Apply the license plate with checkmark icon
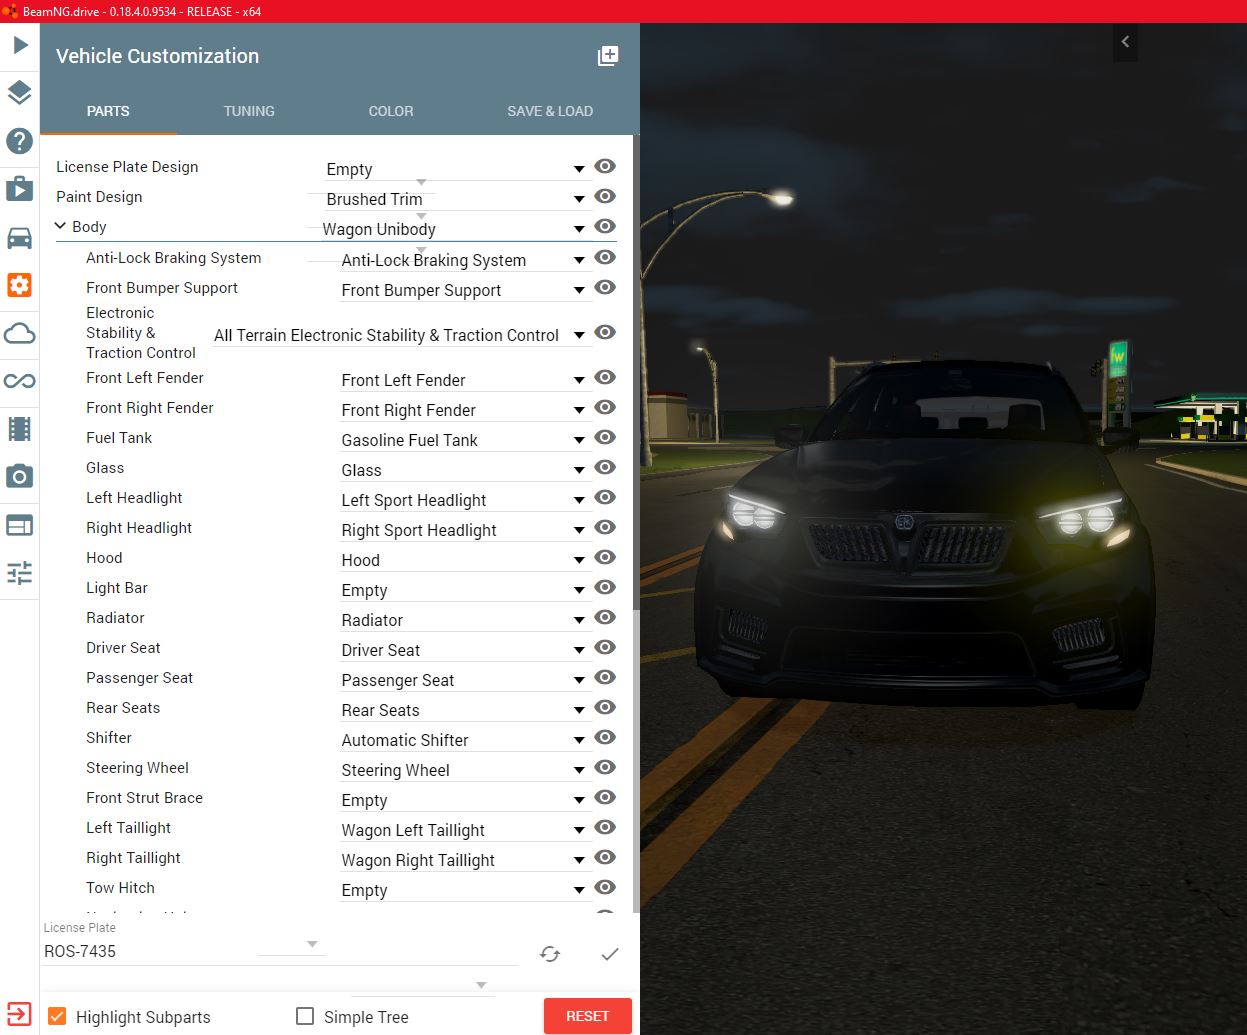The width and height of the screenshot is (1247, 1035). tap(610, 954)
